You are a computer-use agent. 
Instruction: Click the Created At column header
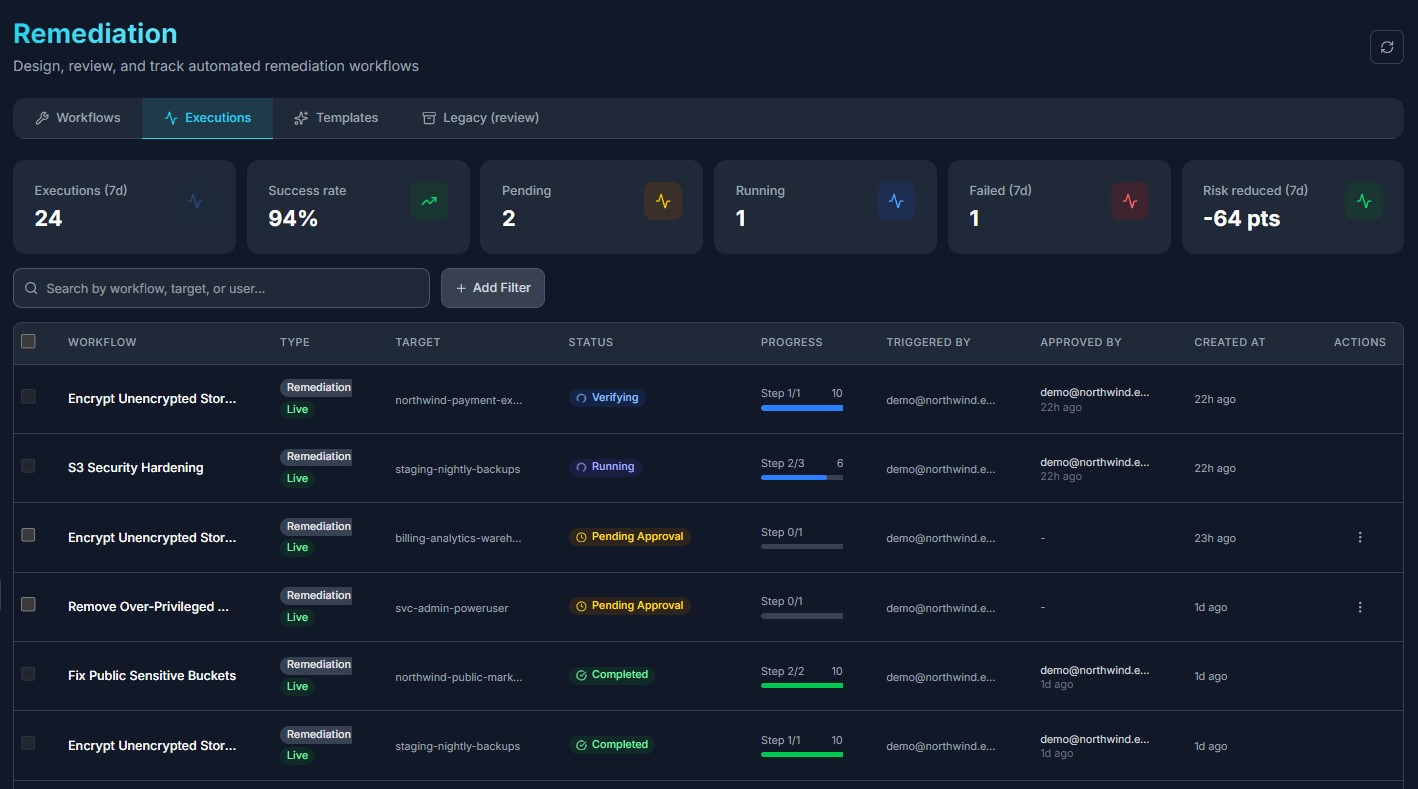click(x=1229, y=342)
